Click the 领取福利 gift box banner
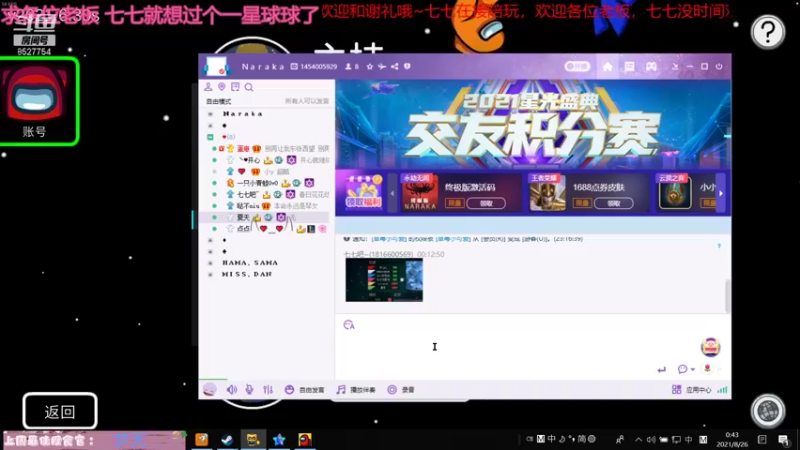800x450 pixels. (363, 192)
